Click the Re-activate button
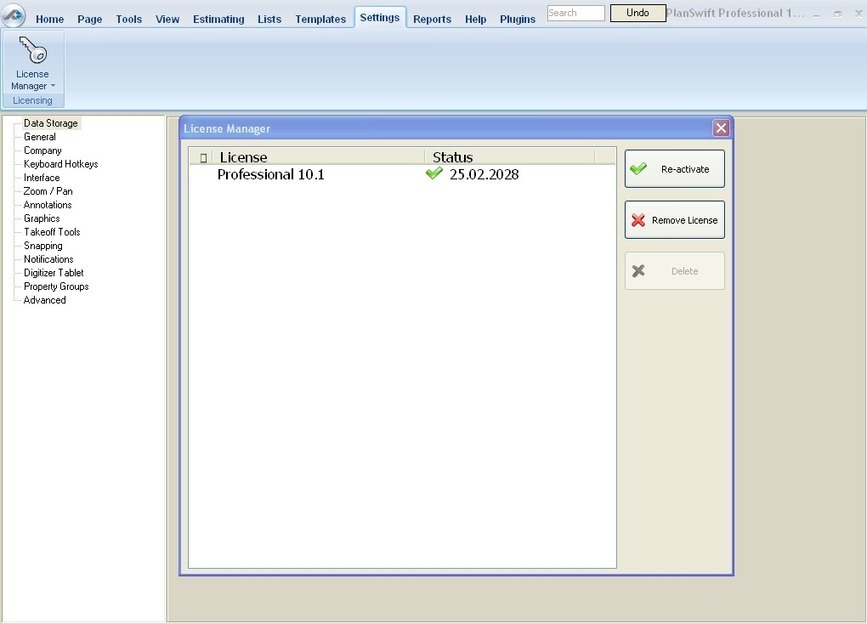Screen dimensions: 867x624 pos(674,169)
